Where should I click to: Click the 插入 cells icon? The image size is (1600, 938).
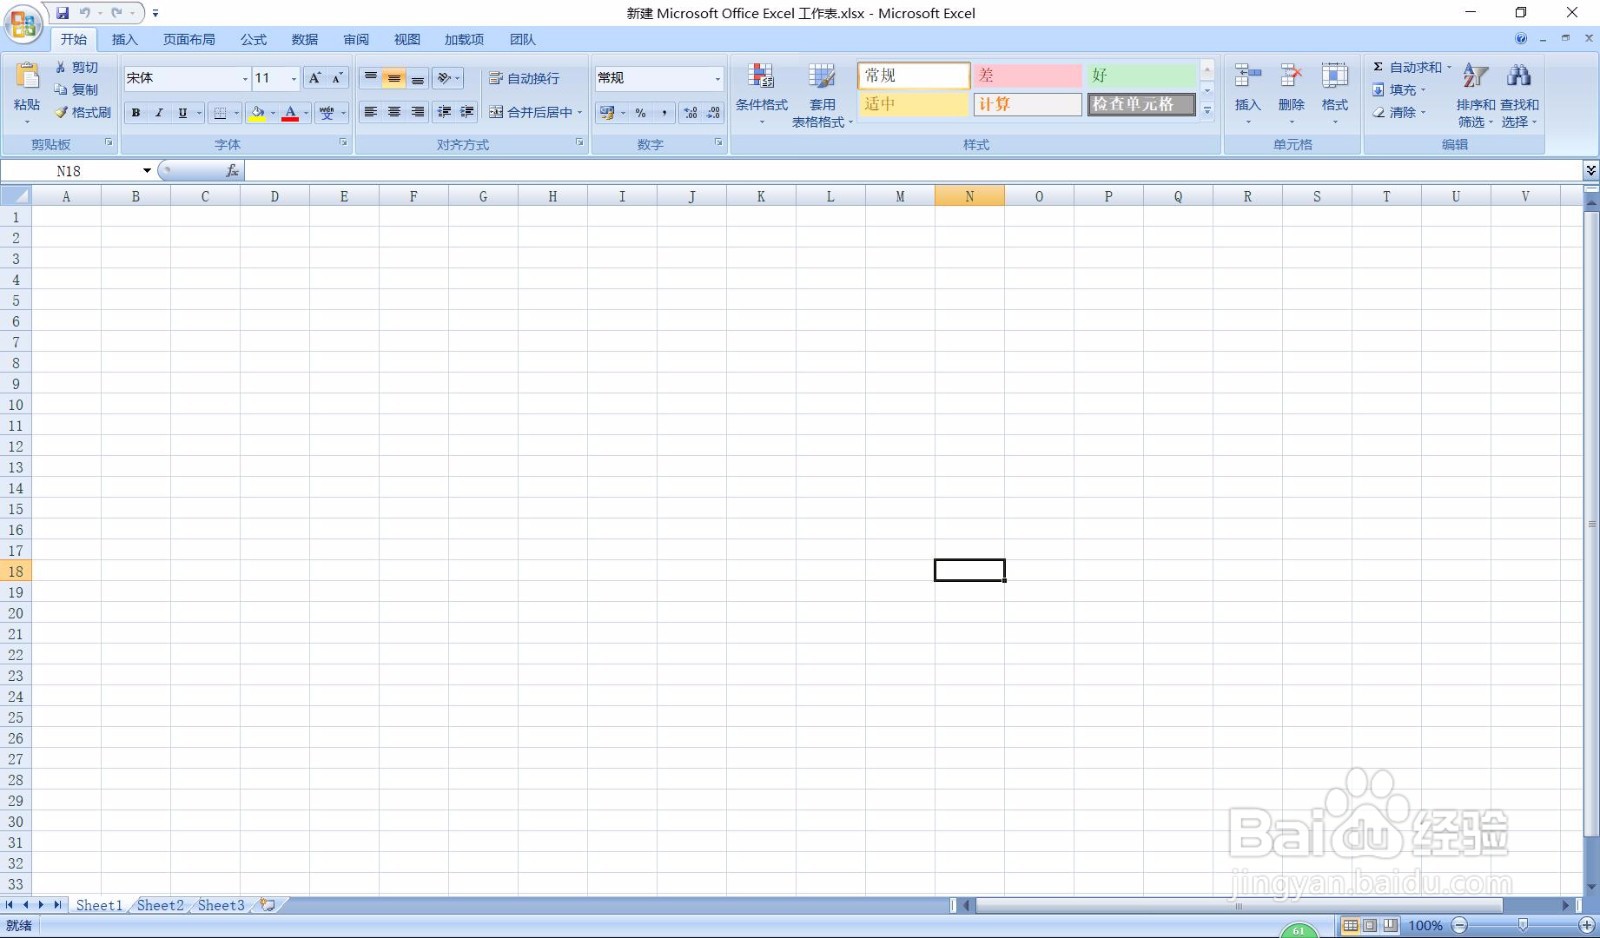(x=1248, y=77)
